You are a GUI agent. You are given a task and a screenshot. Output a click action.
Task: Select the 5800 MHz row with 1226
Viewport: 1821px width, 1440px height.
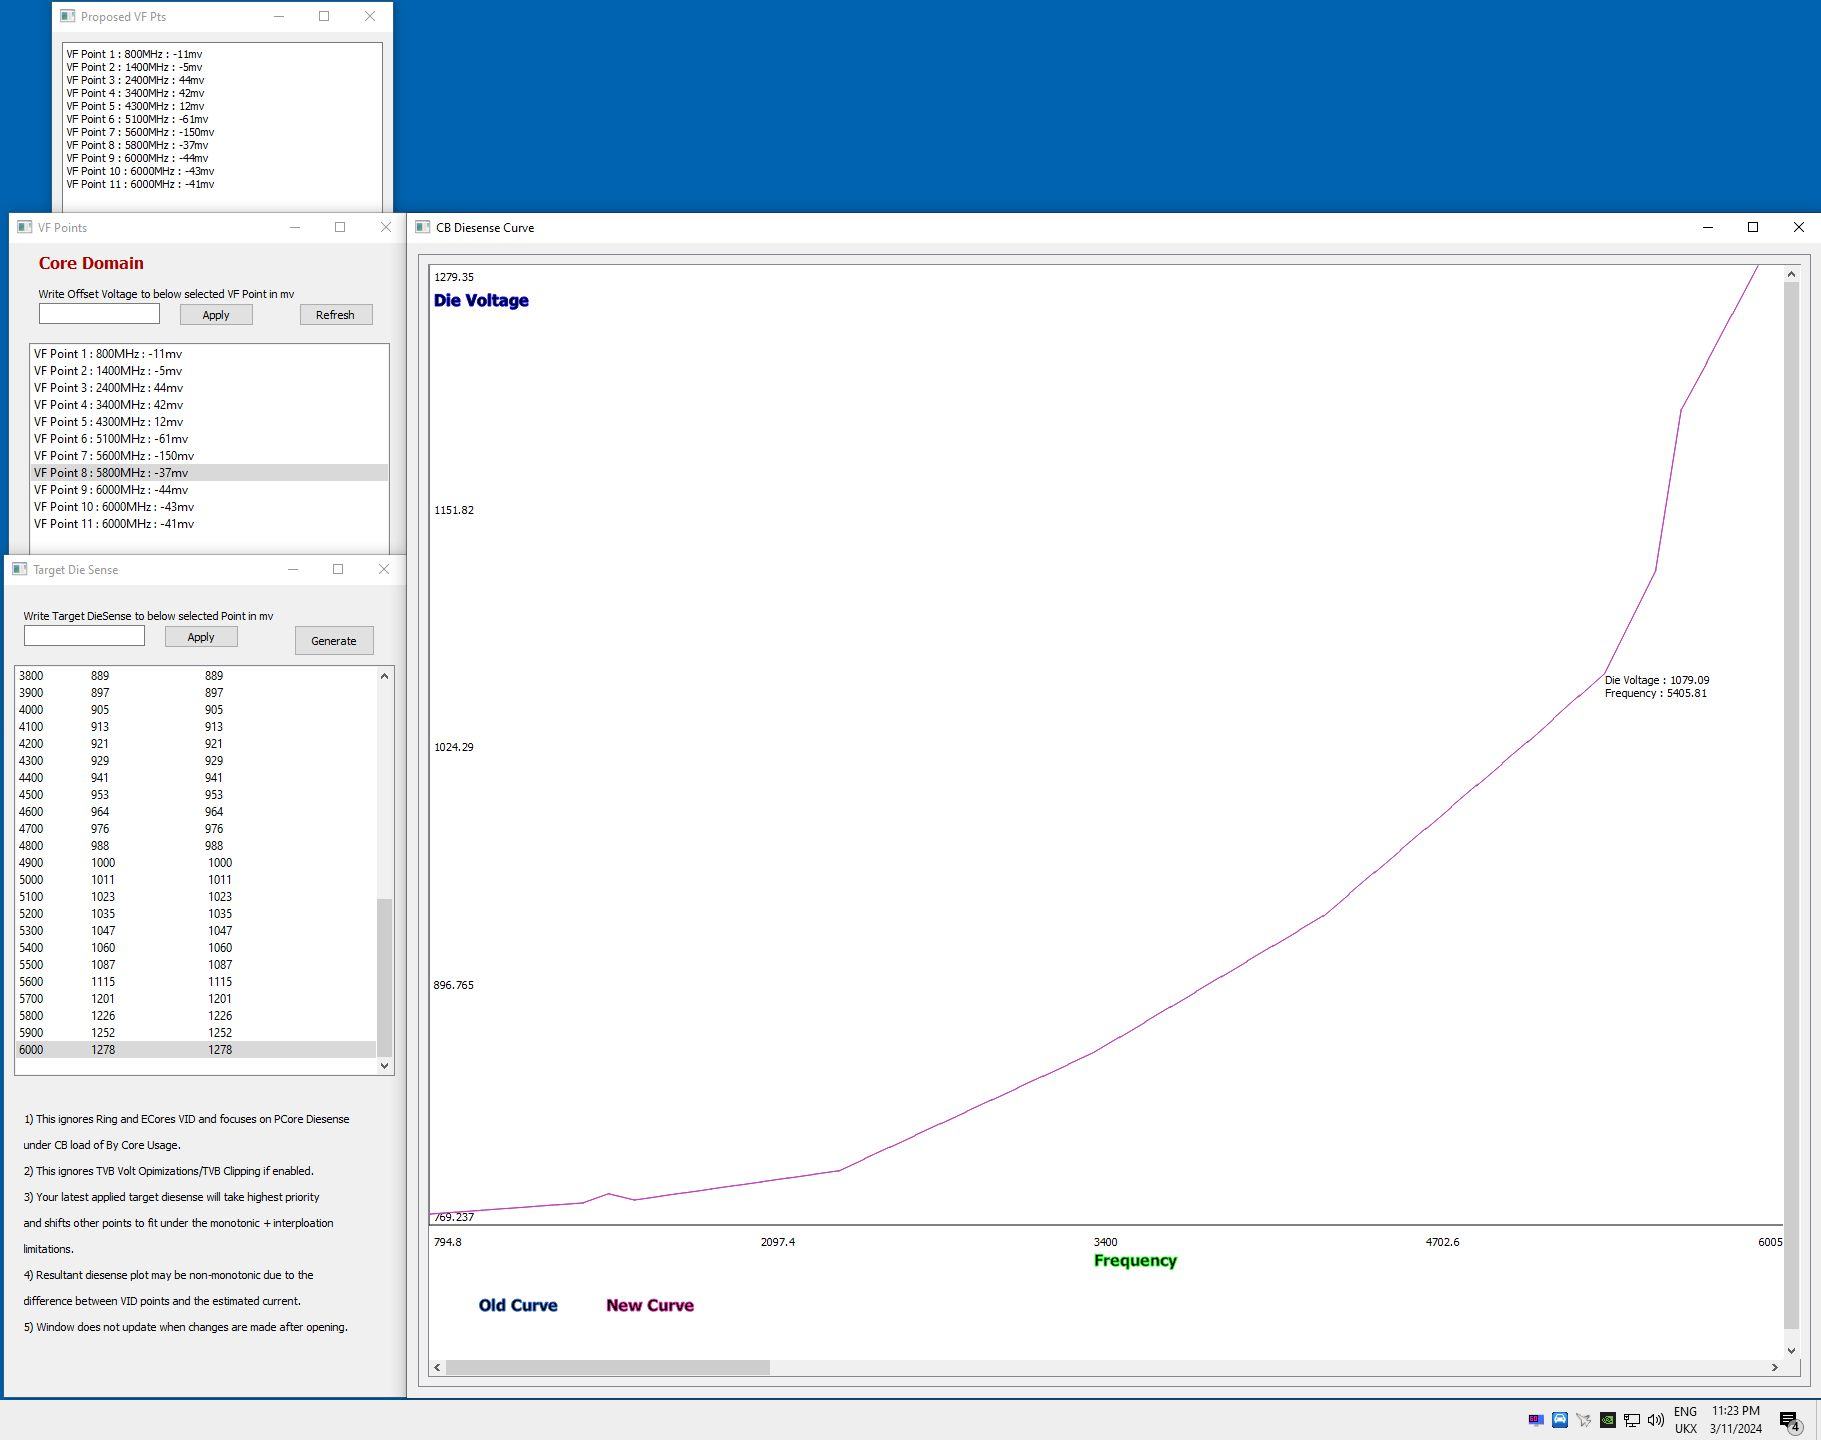click(196, 1016)
